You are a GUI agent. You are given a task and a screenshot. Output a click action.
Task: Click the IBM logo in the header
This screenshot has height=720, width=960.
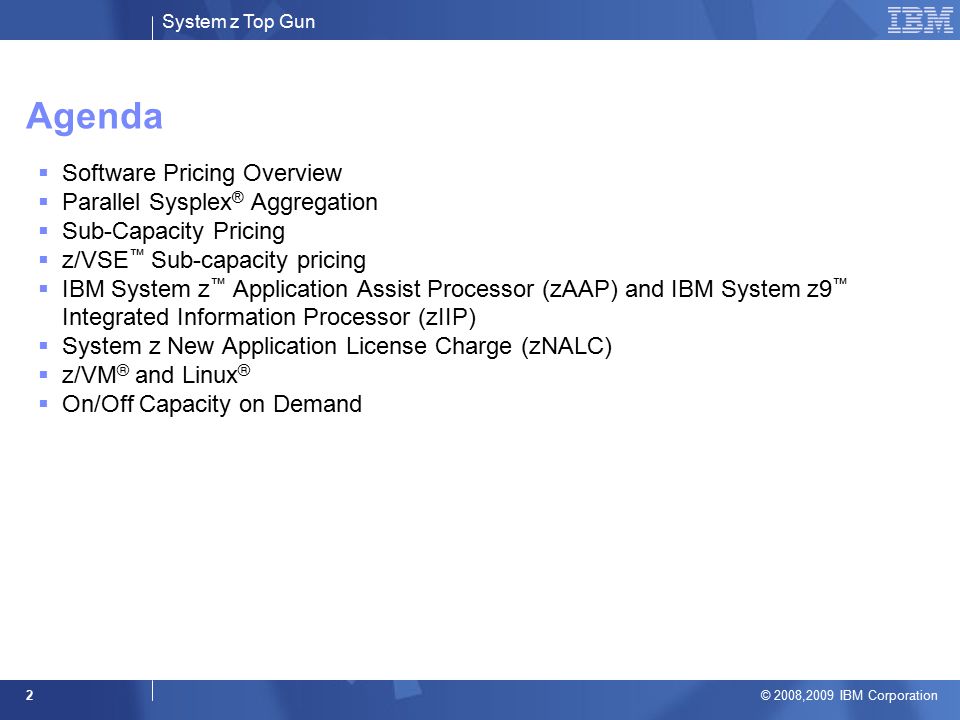click(920, 21)
